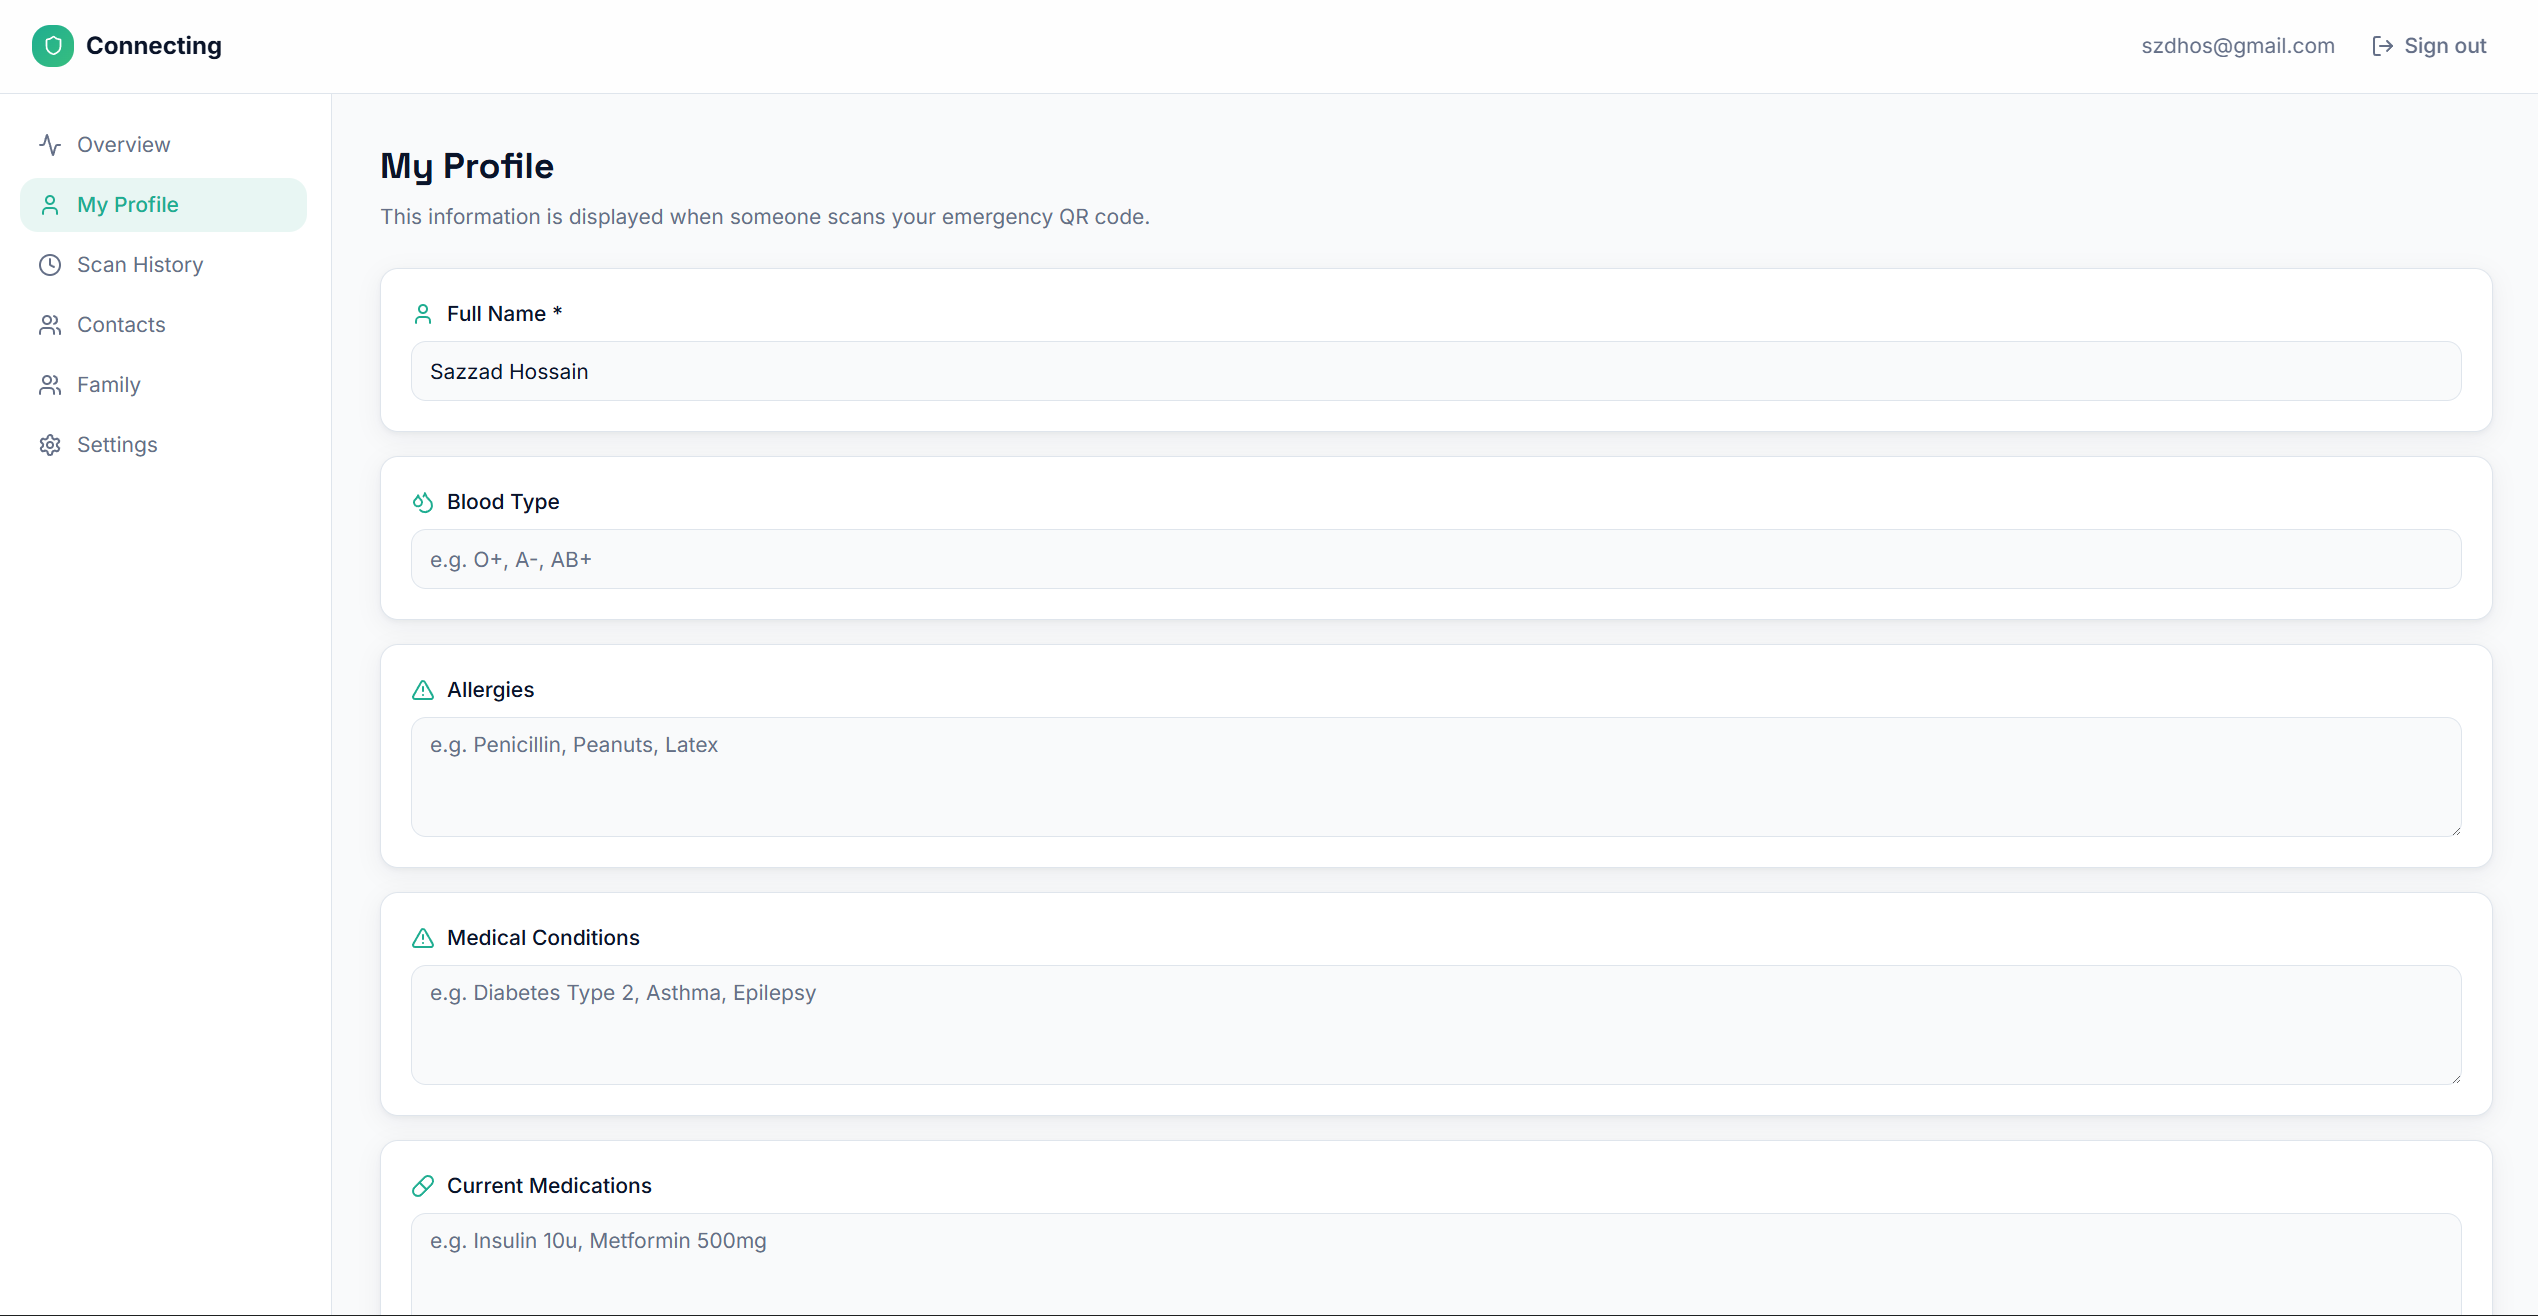Click into the Blood Type field
Image resolution: width=2538 pixels, height=1316 pixels.
tap(1435, 560)
